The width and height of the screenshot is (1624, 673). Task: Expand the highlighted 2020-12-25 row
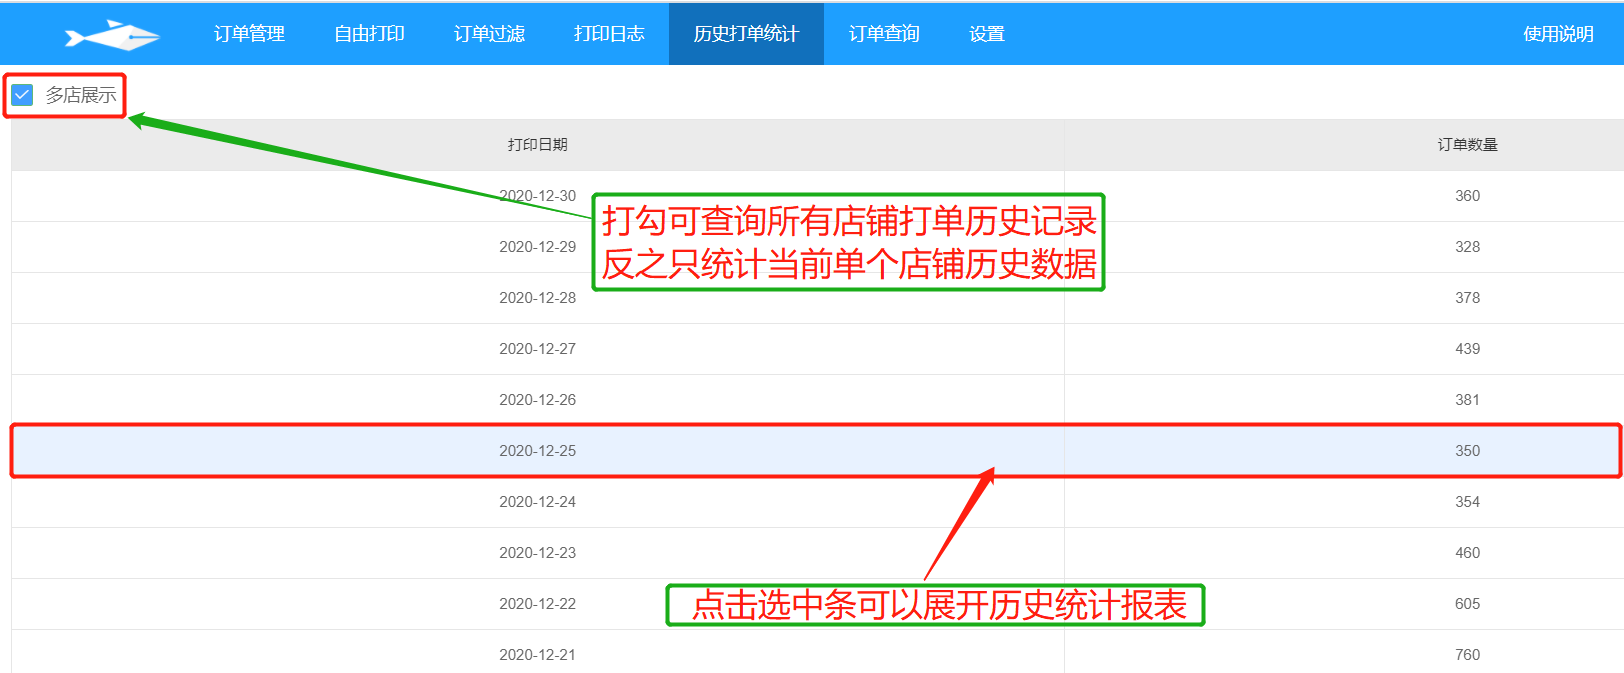tap(538, 451)
